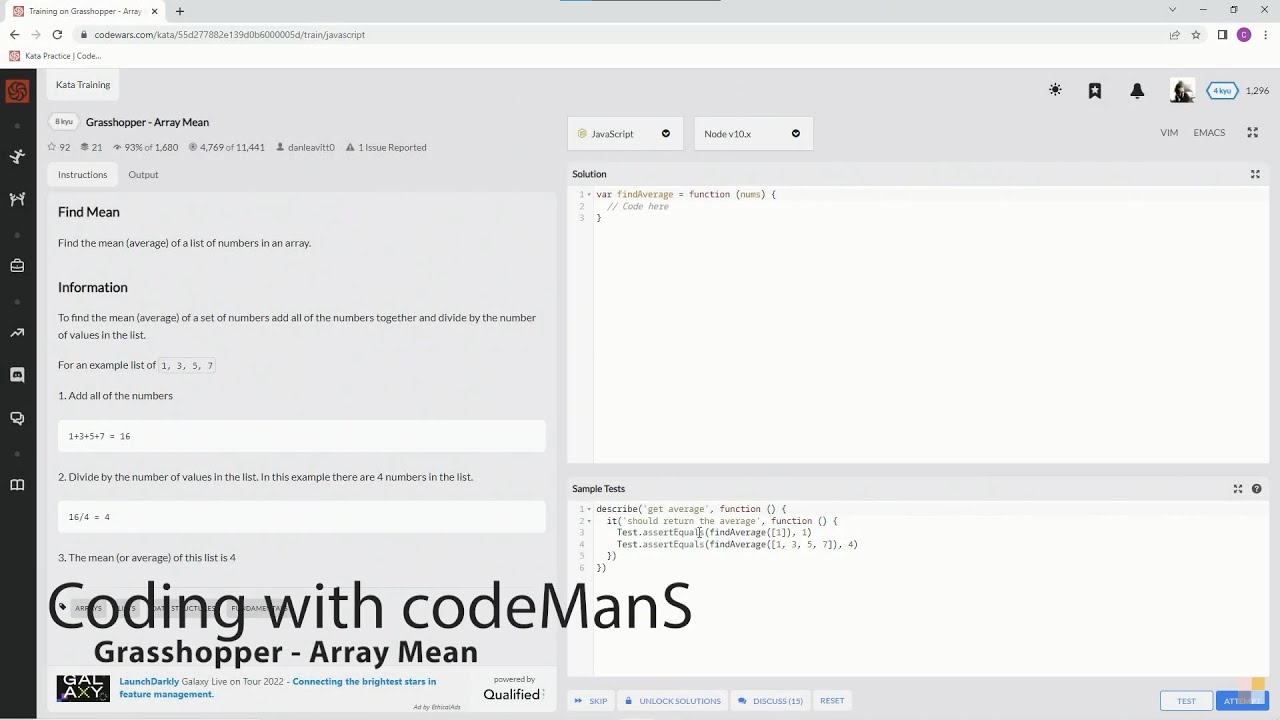The width and height of the screenshot is (1280, 720).
Task: Open the Discord chat sidebar icon
Action: pos(17,375)
